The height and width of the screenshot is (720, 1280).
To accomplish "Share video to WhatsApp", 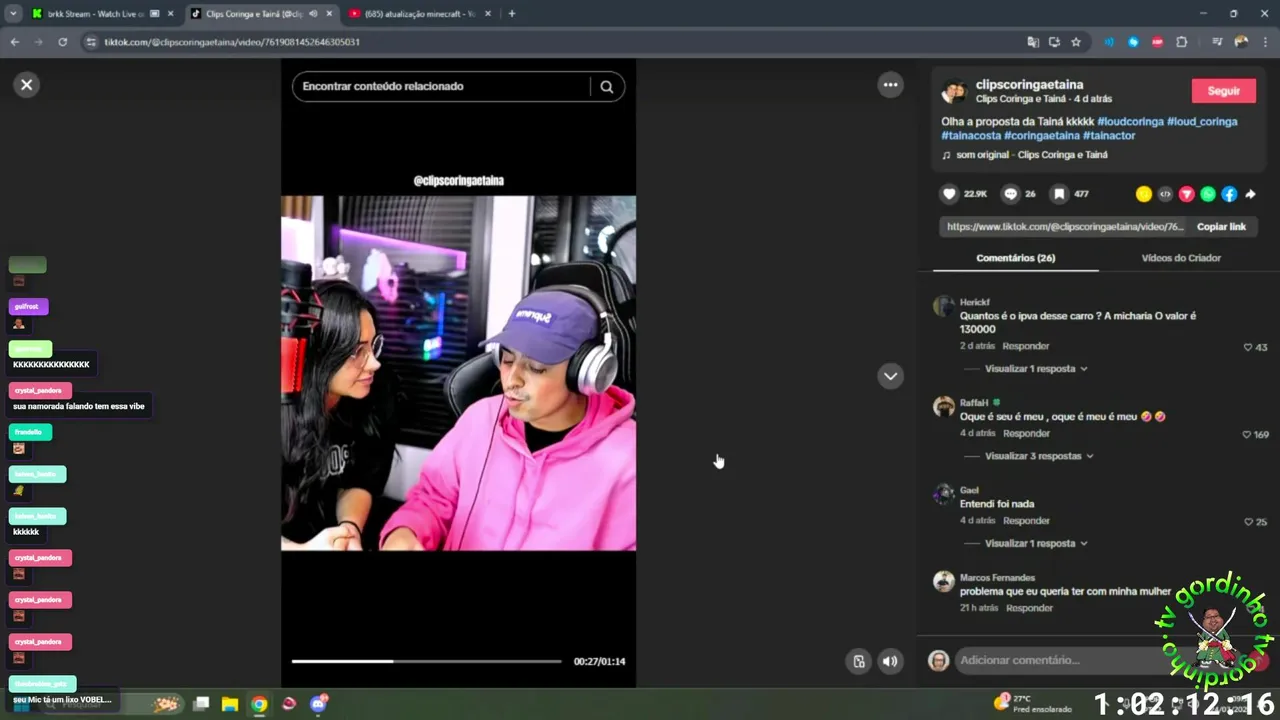I will [x=1208, y=194].
